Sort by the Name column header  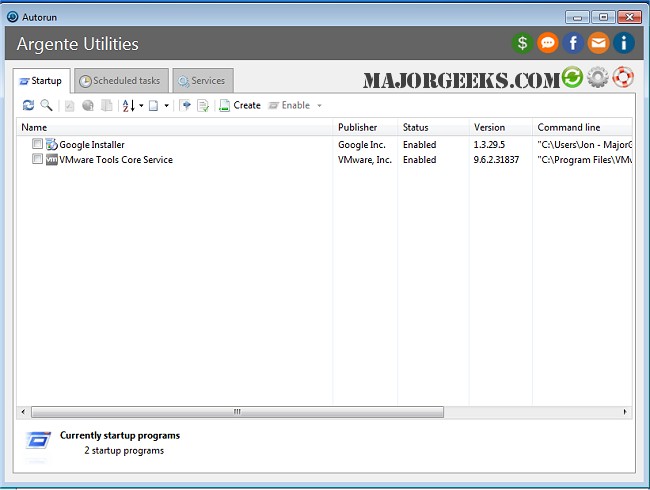point(175,127)
